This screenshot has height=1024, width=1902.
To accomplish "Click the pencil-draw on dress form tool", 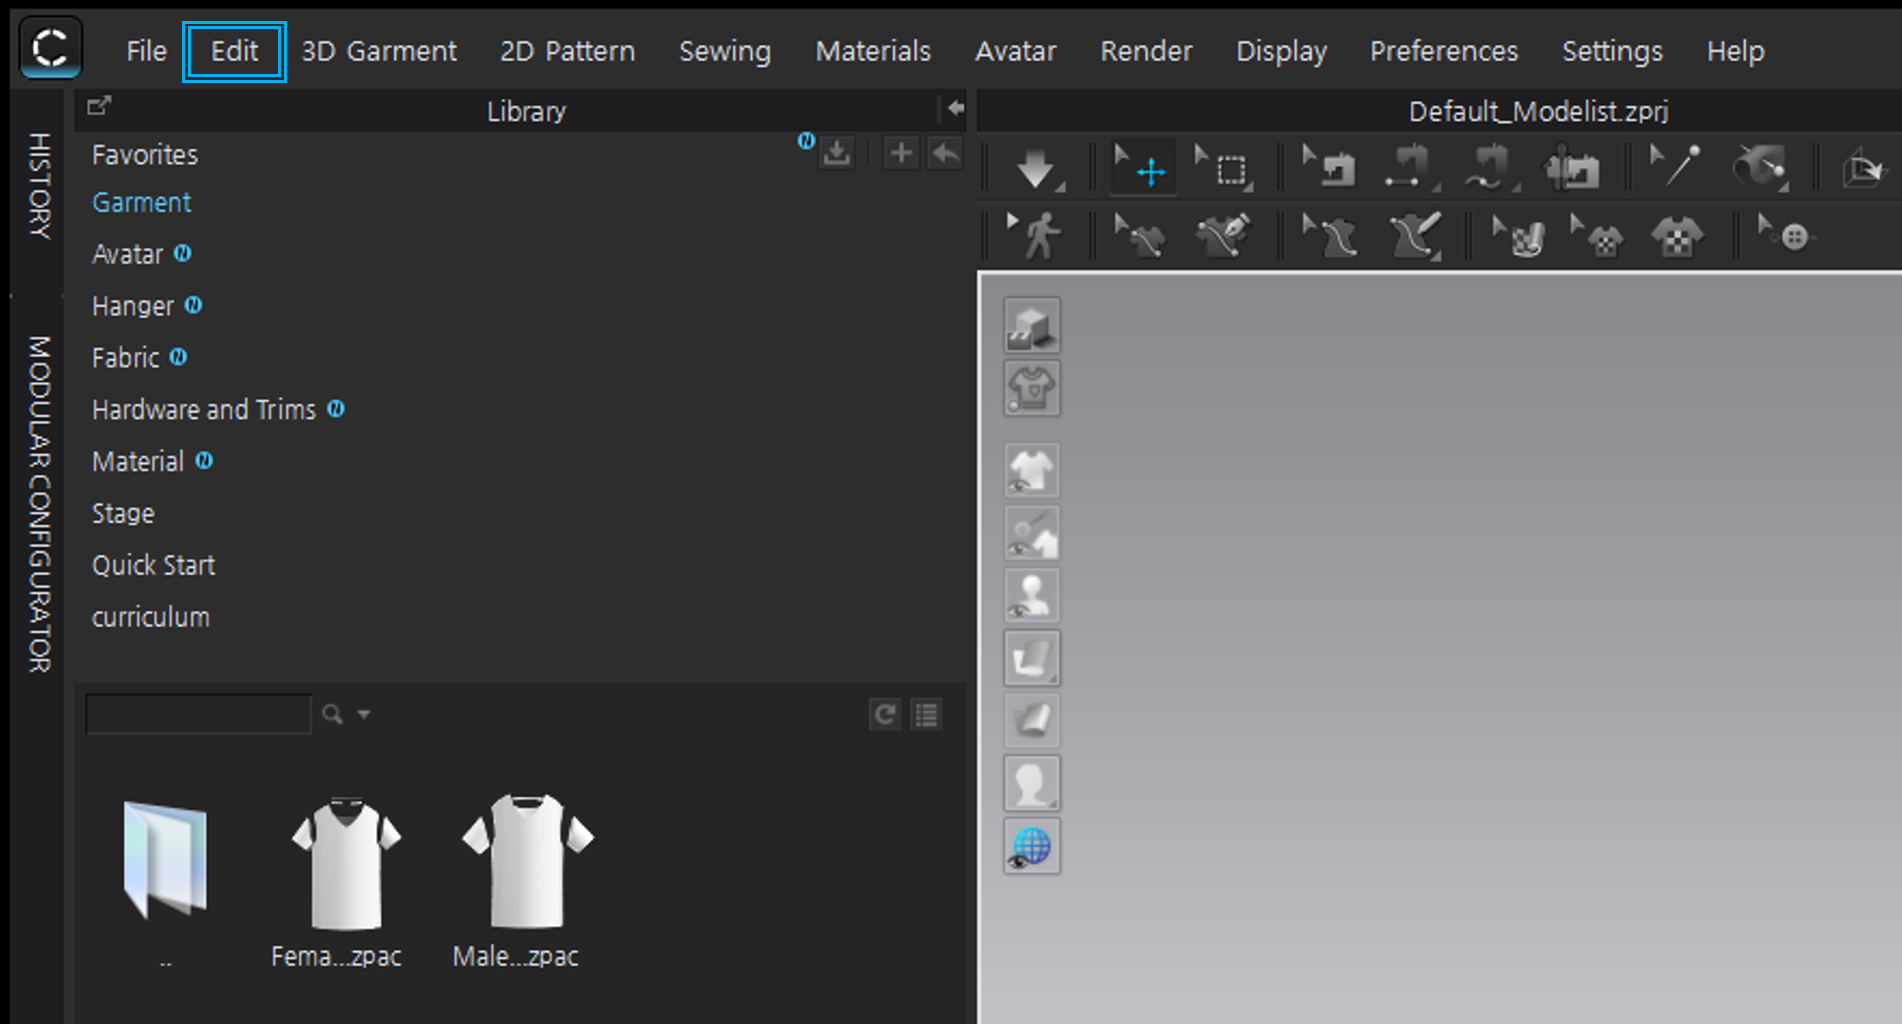I will coord(1414,237).
